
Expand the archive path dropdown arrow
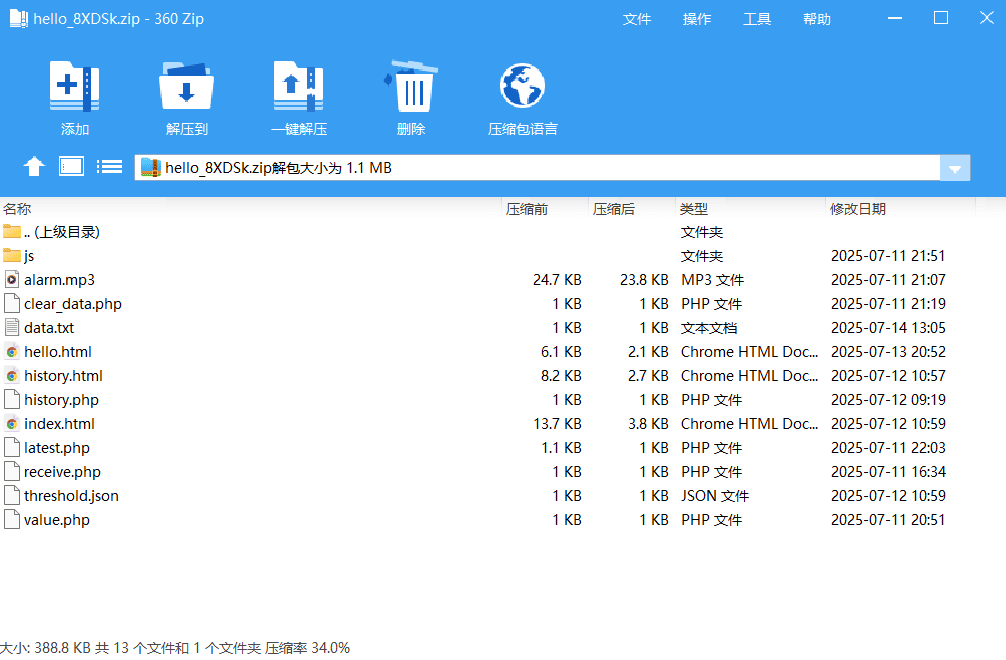(955, 168)
